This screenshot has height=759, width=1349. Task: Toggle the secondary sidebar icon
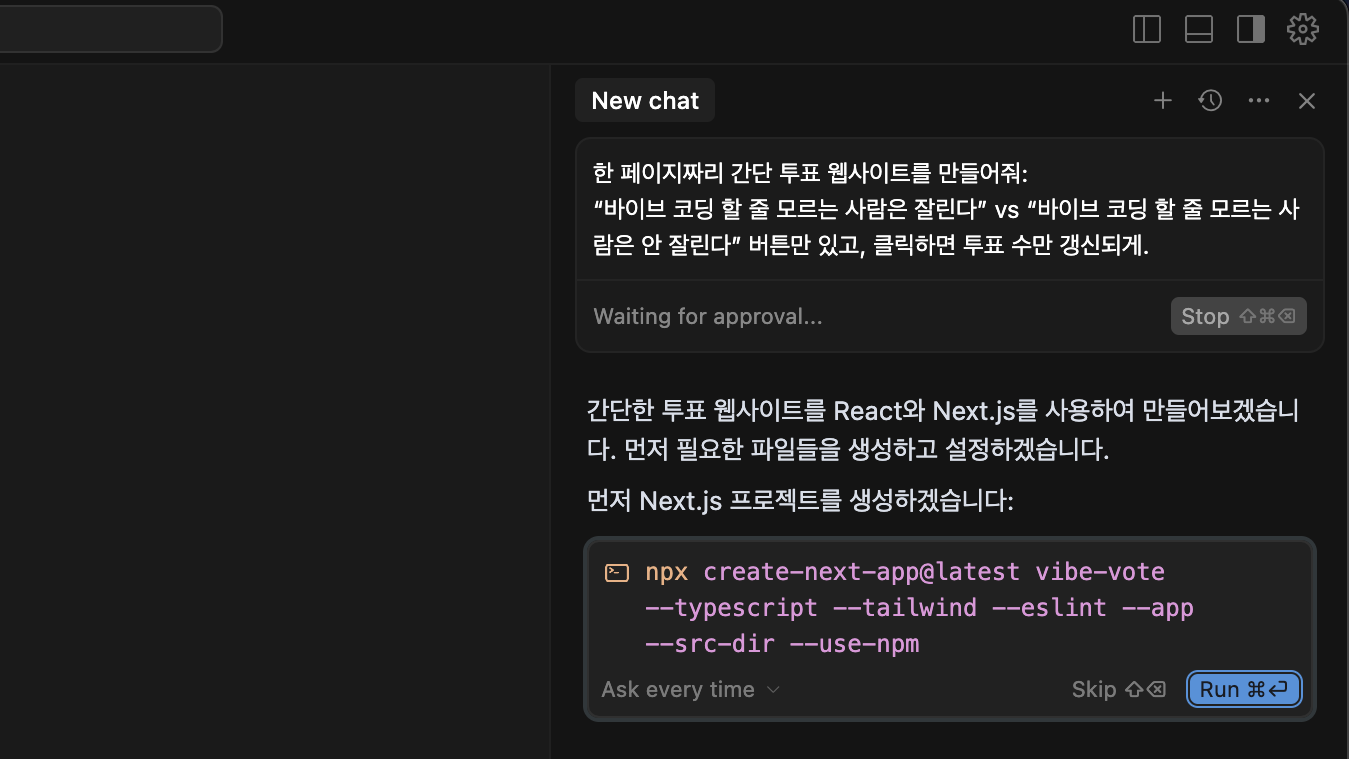coord(1250,29)
